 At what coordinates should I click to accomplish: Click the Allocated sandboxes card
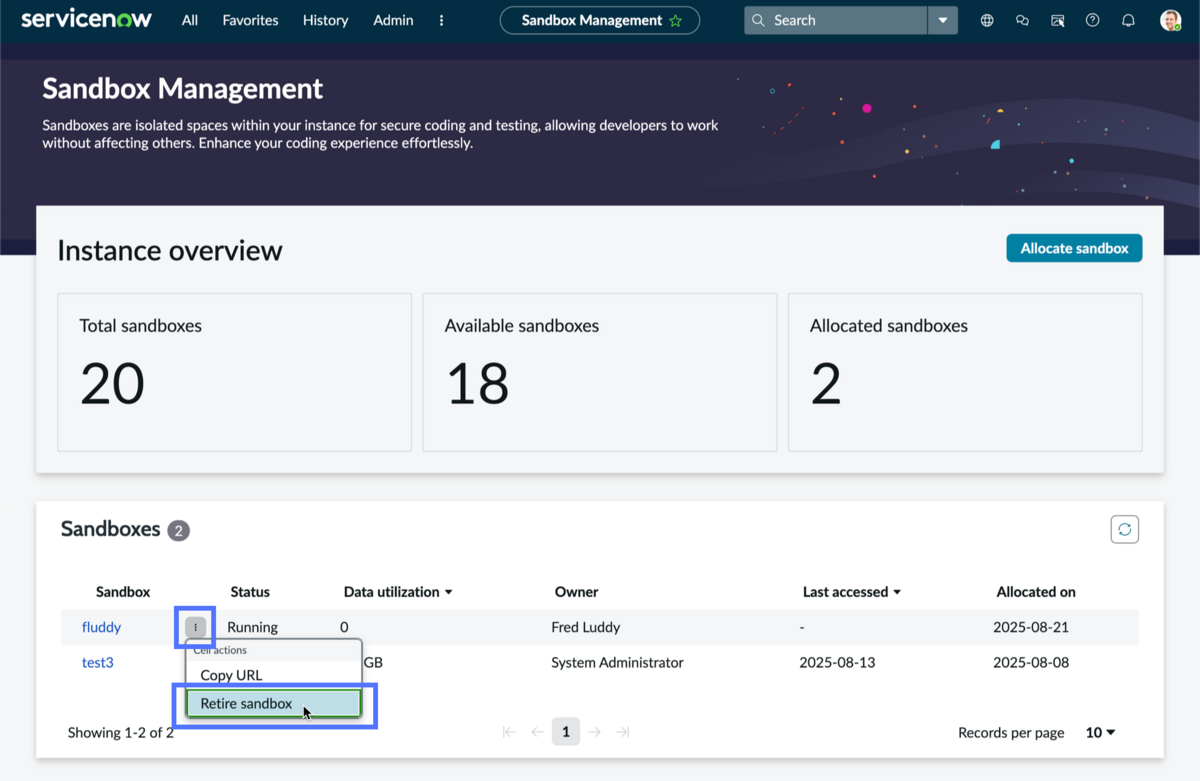(965, 372)
